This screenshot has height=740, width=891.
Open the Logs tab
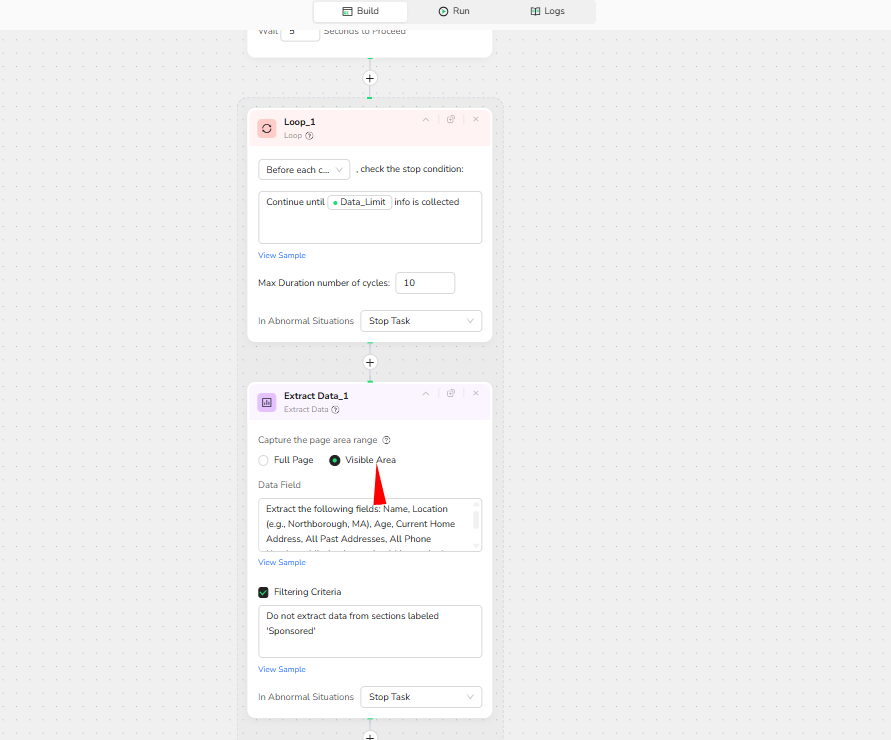point(547,11)
